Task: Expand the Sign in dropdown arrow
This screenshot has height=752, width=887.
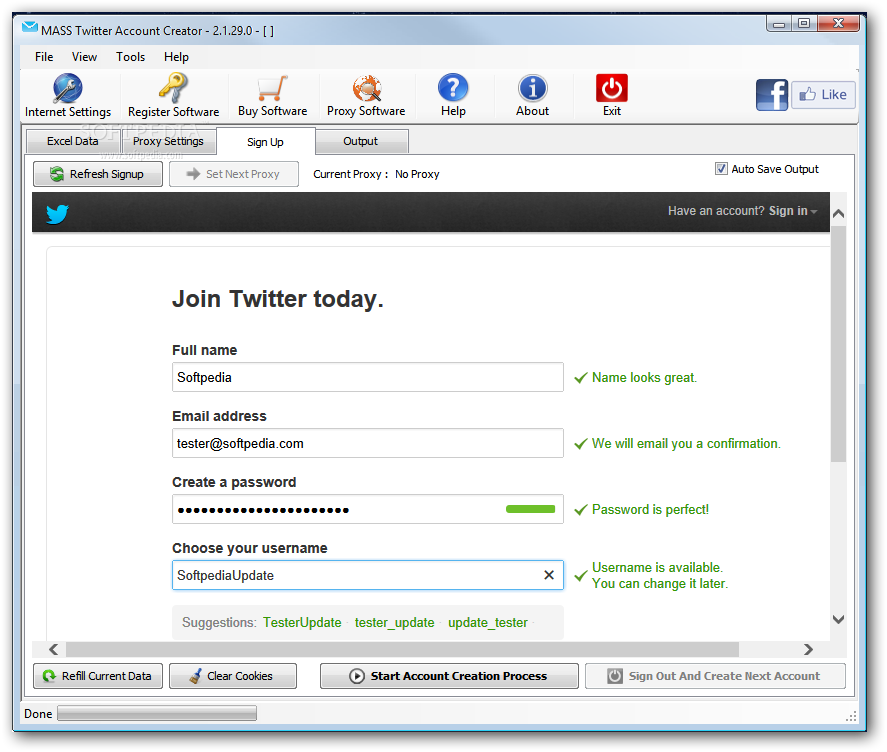Action: click(813, 212)
